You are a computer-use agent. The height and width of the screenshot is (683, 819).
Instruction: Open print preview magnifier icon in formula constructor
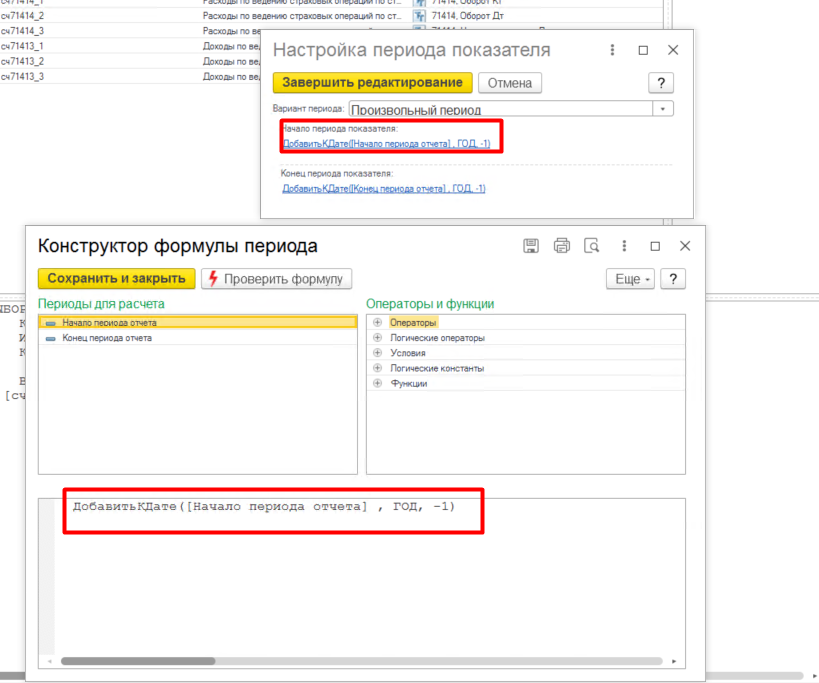pos(591,246)
